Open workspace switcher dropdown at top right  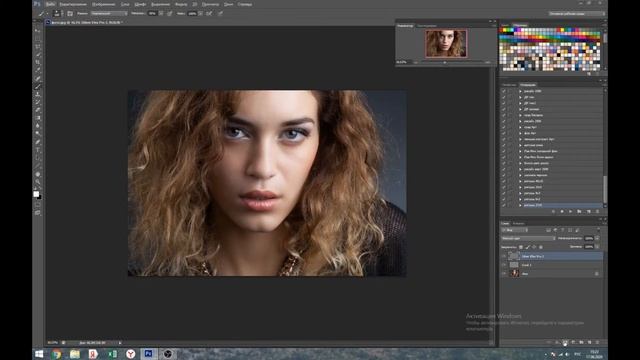click(x=577, y=13)
